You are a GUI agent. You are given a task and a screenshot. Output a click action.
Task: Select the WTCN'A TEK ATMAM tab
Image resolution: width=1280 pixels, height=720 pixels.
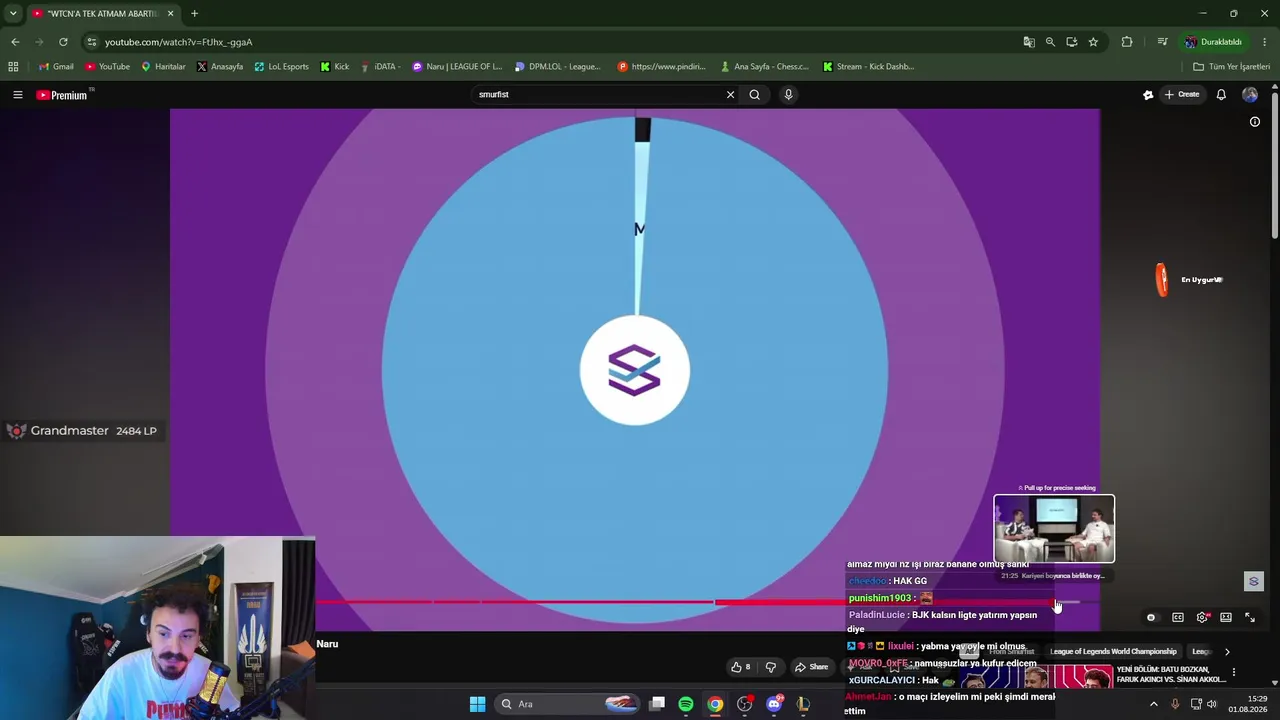pos(102,14)
